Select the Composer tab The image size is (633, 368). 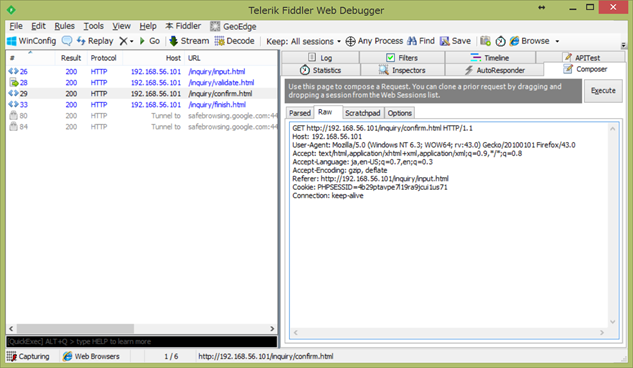coord(585,69)
